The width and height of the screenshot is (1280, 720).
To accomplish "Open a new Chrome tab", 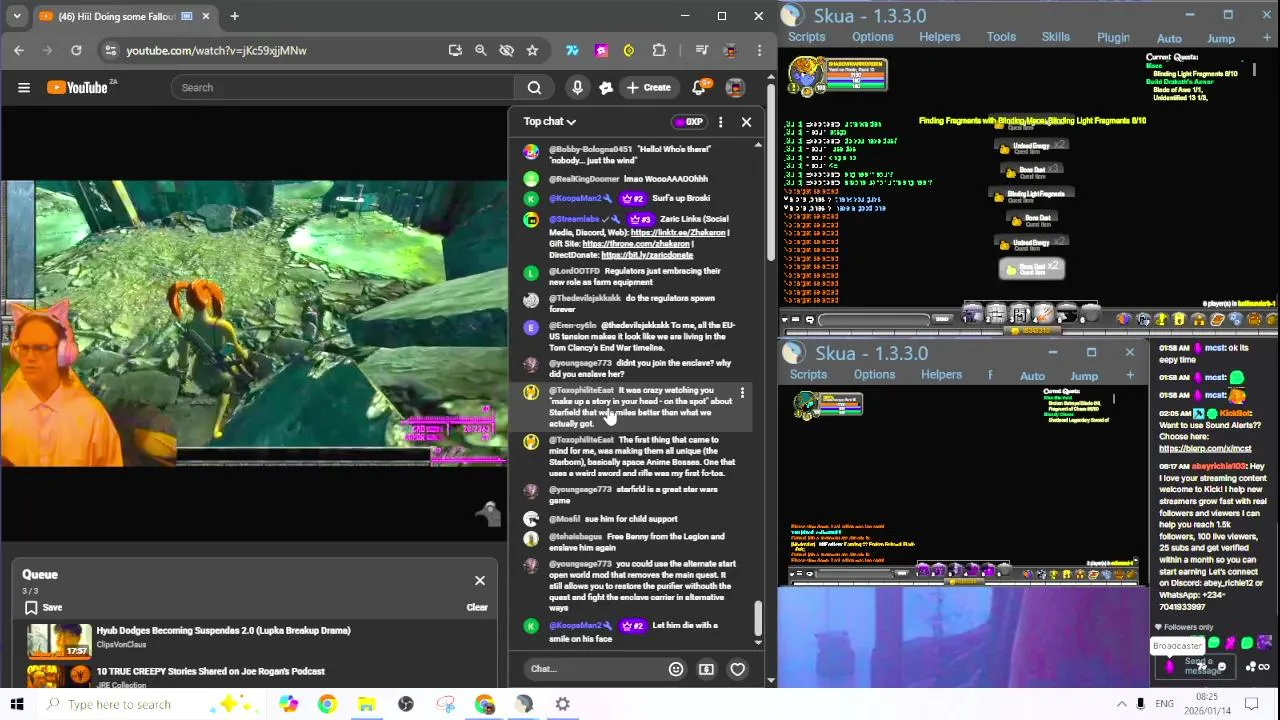I will 234,16.
